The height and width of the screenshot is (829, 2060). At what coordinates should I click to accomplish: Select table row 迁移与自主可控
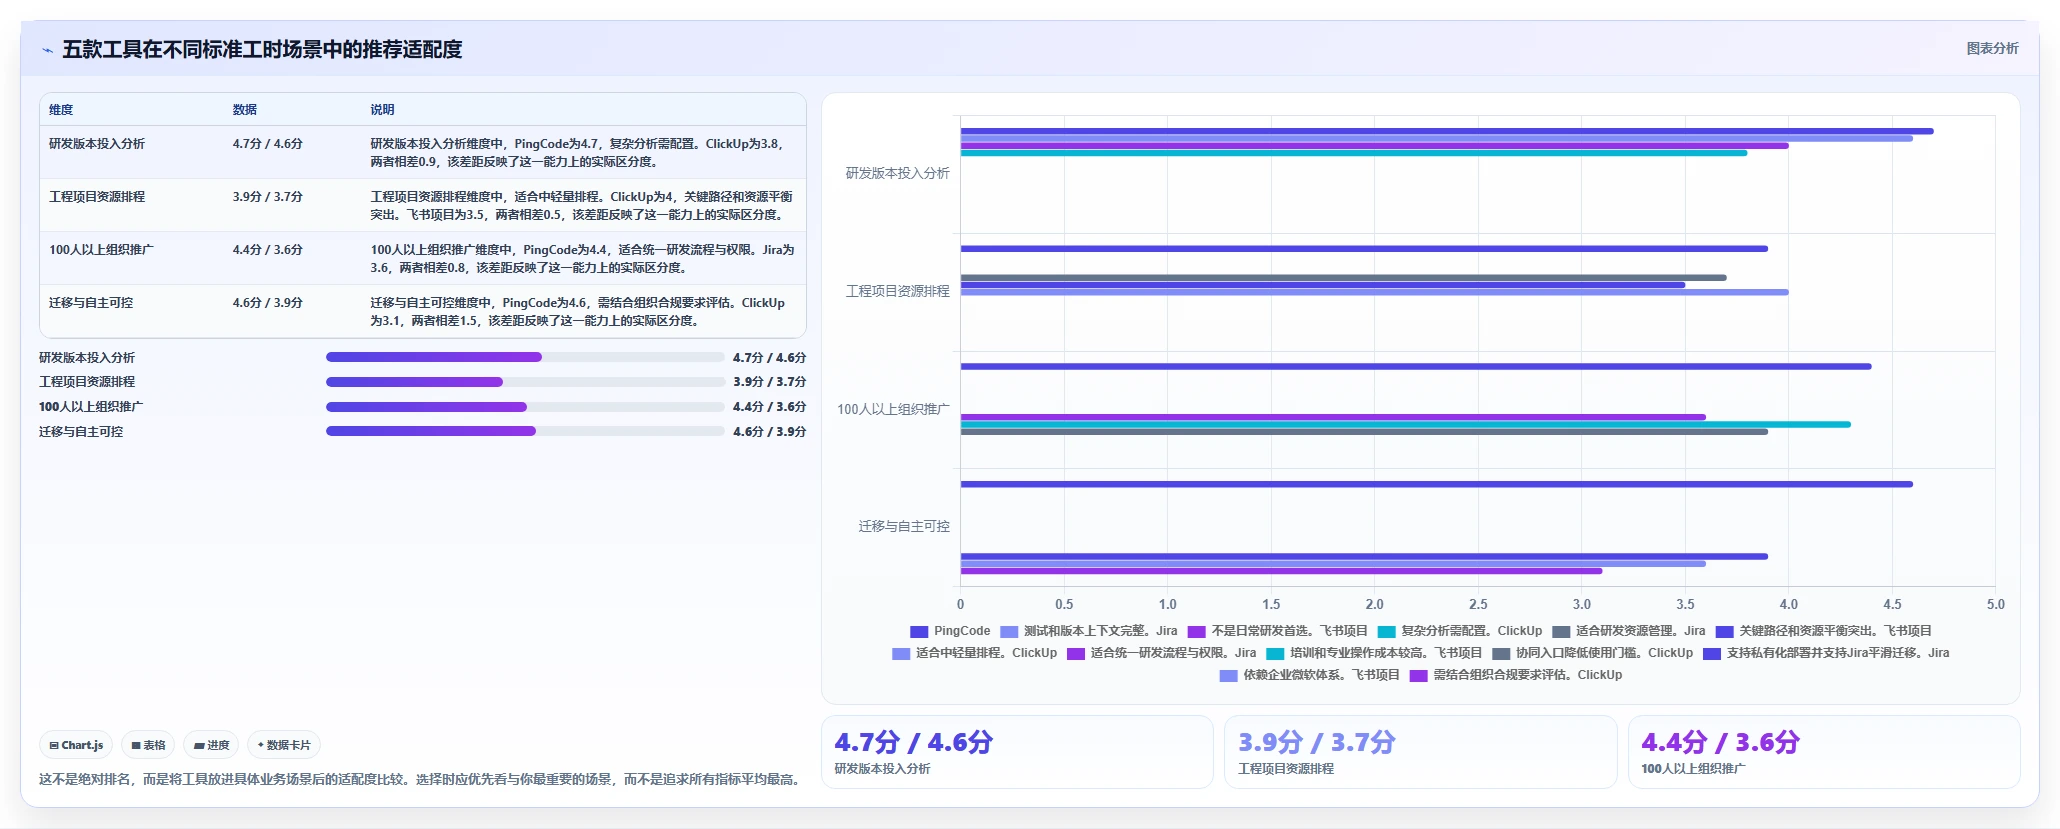click(x=423, y=311)
